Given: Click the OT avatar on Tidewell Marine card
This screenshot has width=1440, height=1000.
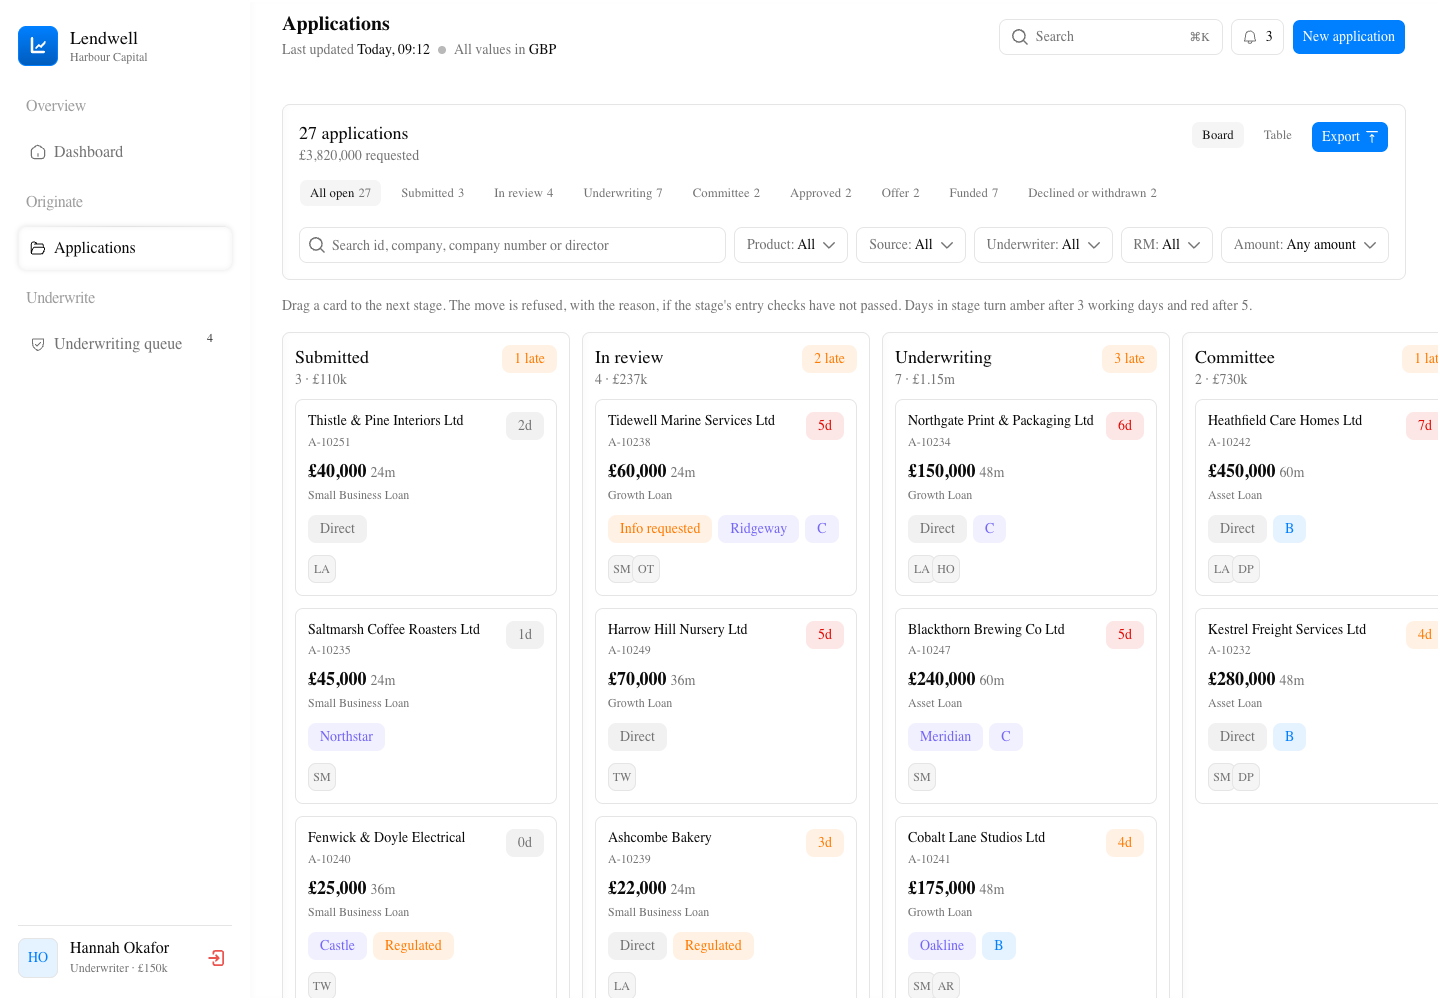Looking at the screenshot, I should tap(646, 569).
